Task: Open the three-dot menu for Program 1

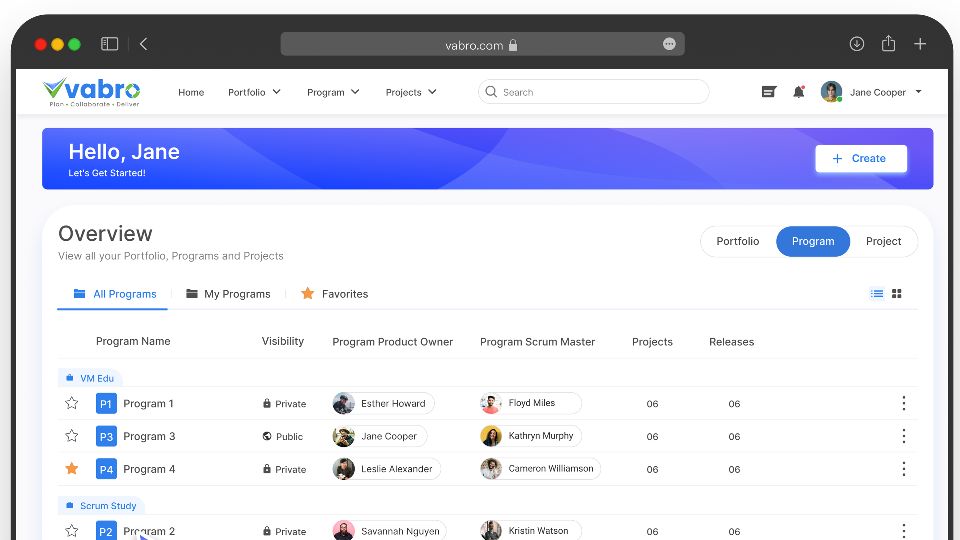Action: point(903,403)
